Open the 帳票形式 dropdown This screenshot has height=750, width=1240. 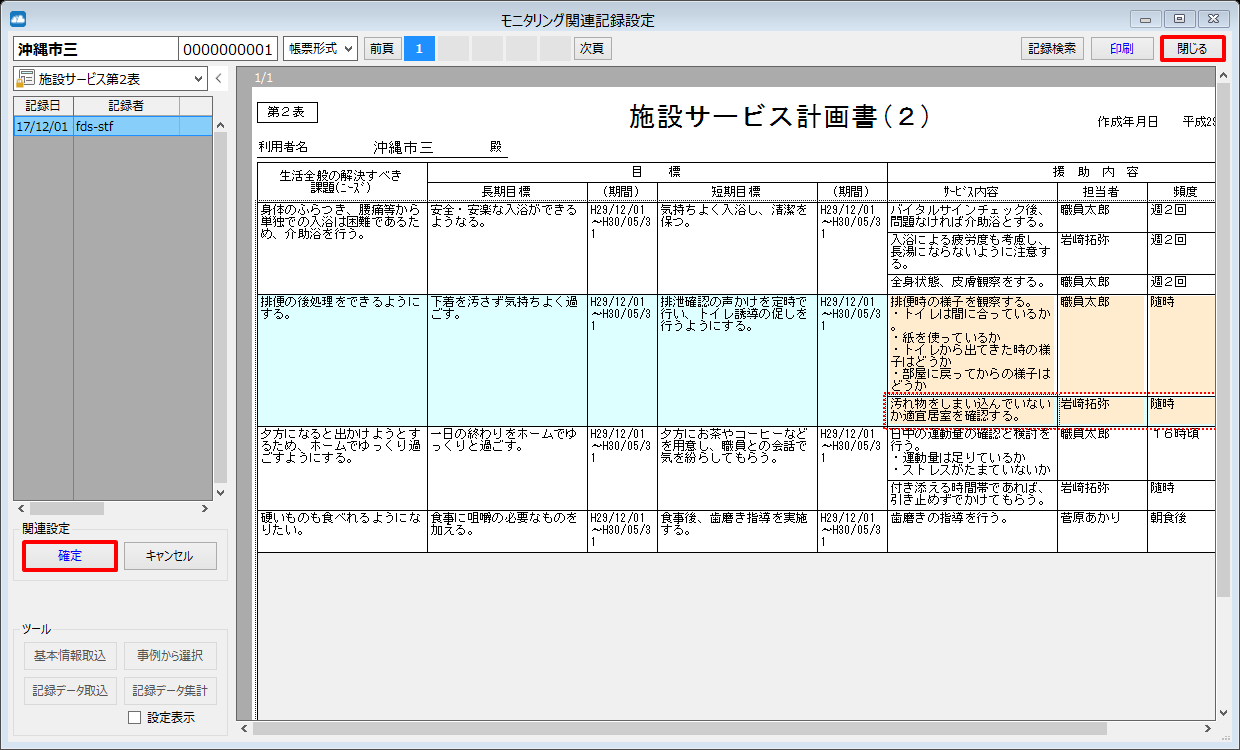tap(320, 48)
